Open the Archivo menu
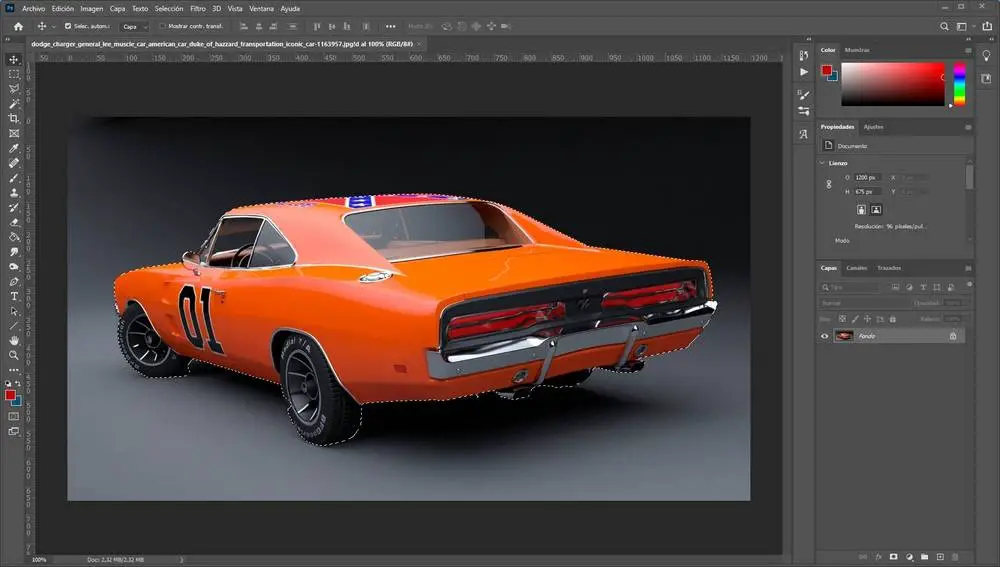Screen dimensions: 1000x567 pyautogui.click(x=34, y=9)
